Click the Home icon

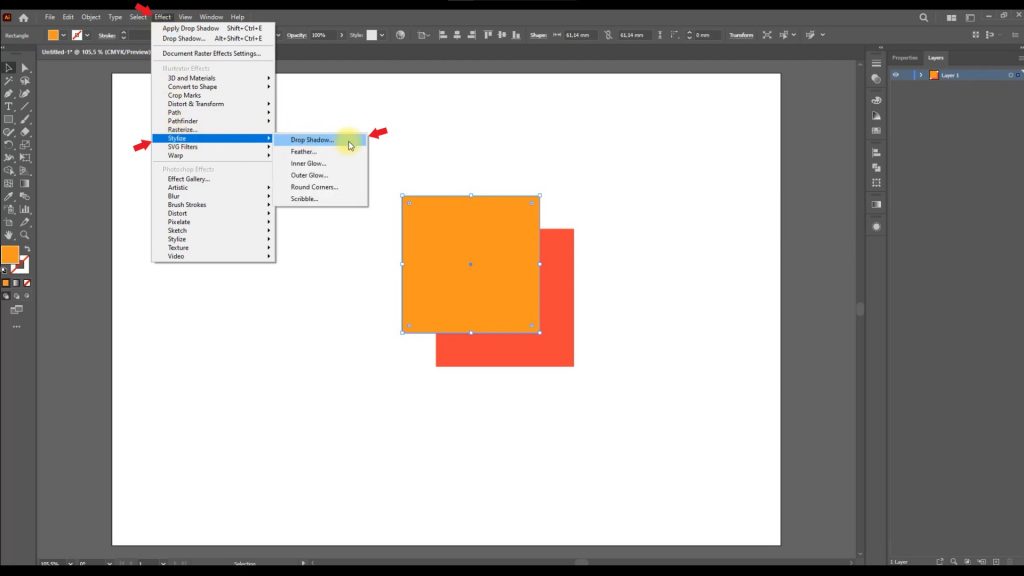pos(24,18)
